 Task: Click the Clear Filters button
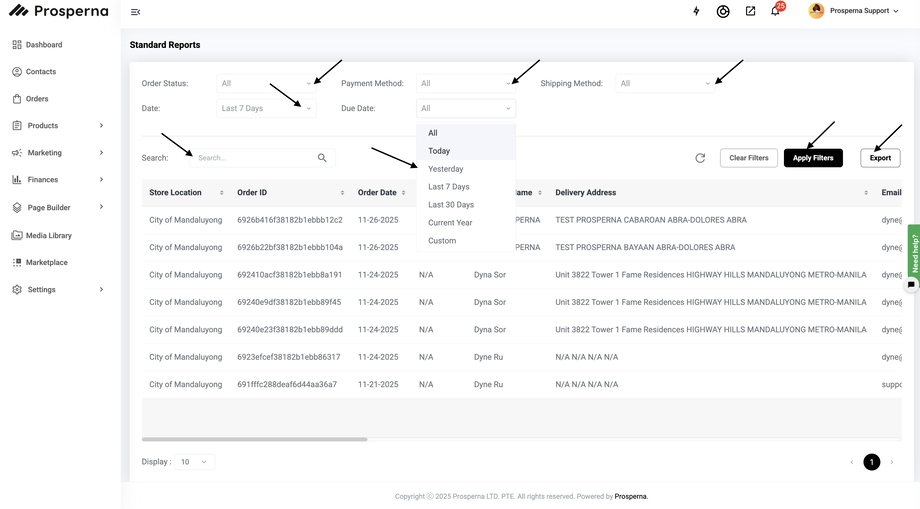(x=749, y=158)
